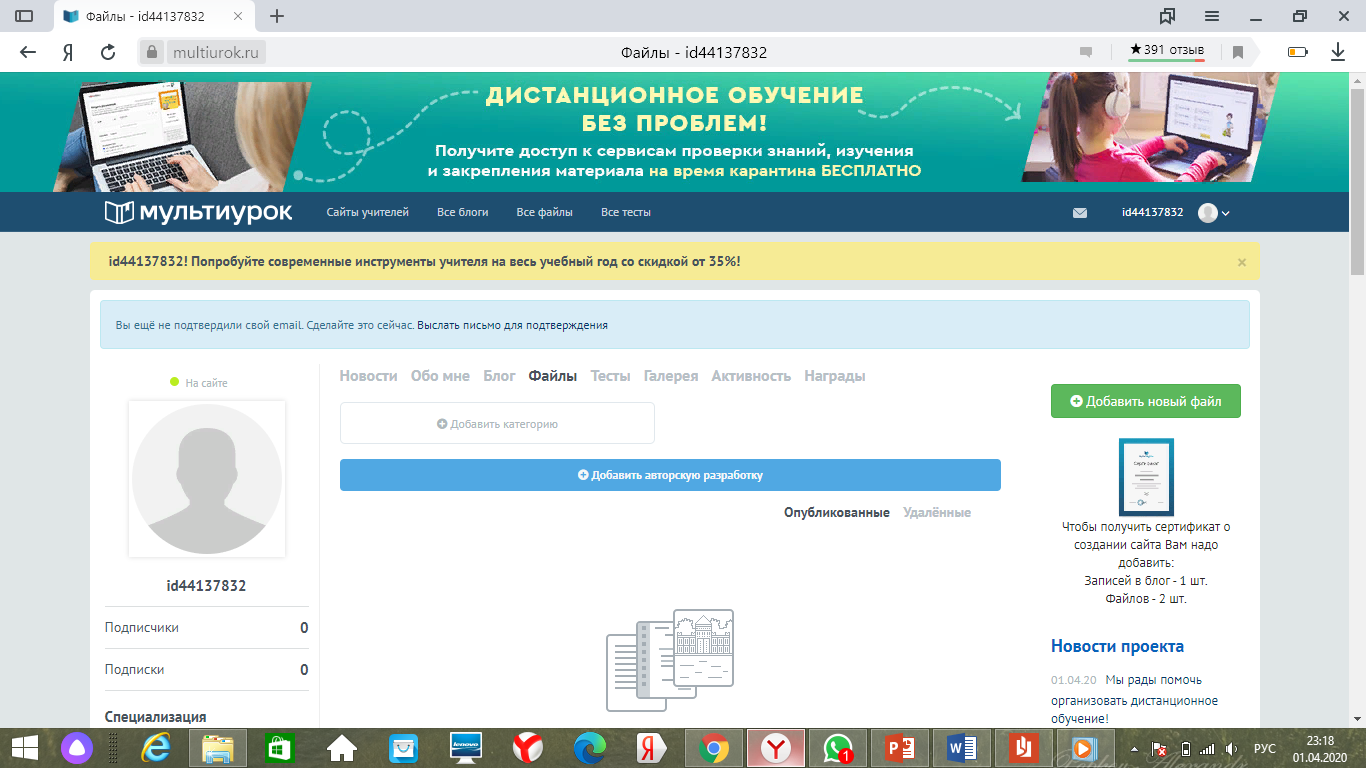The width and height of the screenshot is (1366, 768).
Task: Expand the user avatar dropdown menu
Action: (x=1213, y=213)
